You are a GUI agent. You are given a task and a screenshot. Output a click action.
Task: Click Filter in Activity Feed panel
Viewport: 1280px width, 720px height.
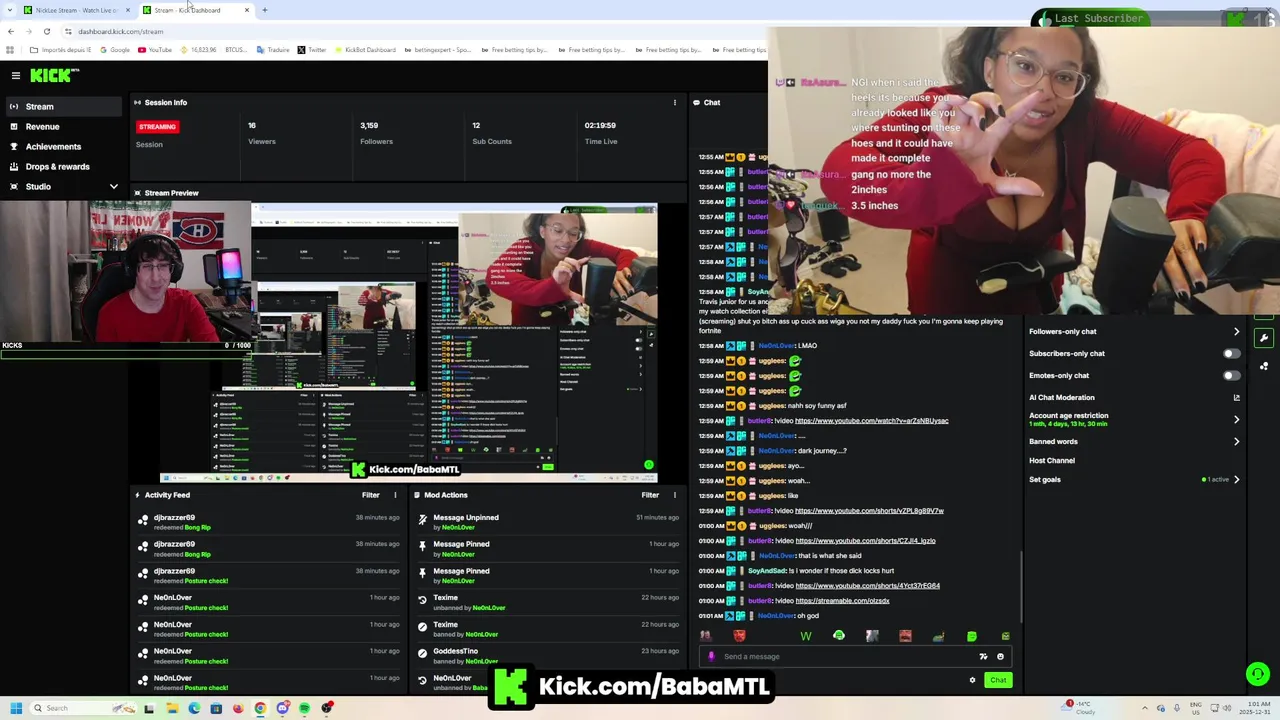(370, 495)
